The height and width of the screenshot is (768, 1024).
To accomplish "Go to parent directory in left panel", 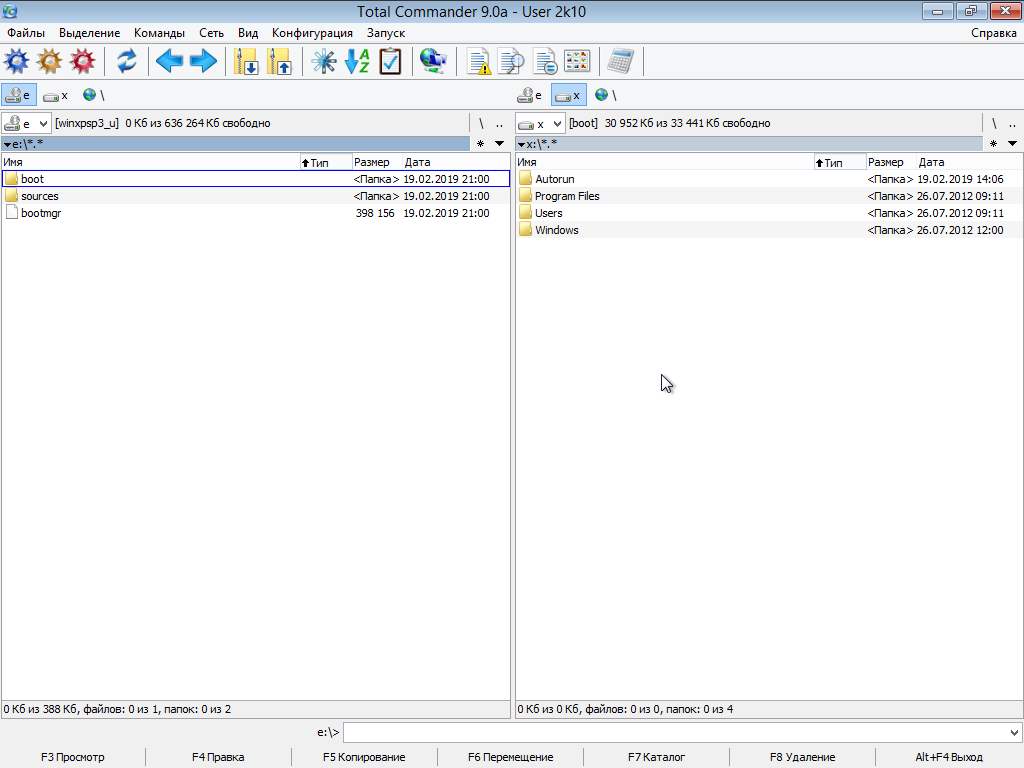I will coord(500,123).
